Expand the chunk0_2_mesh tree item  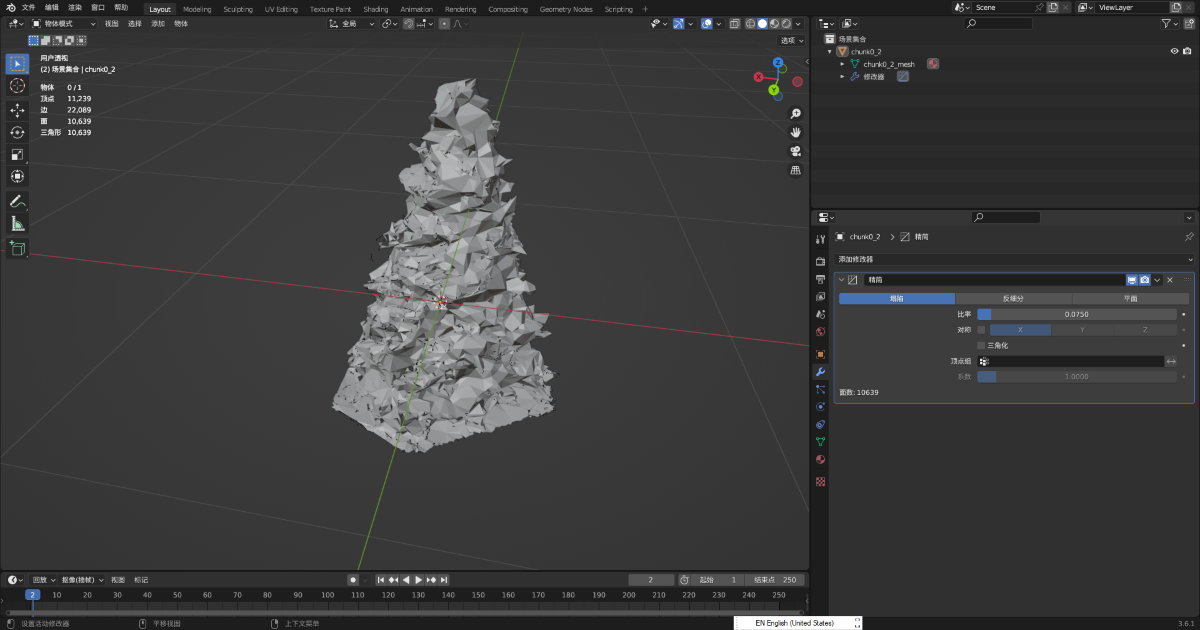(x=842, y=64)
